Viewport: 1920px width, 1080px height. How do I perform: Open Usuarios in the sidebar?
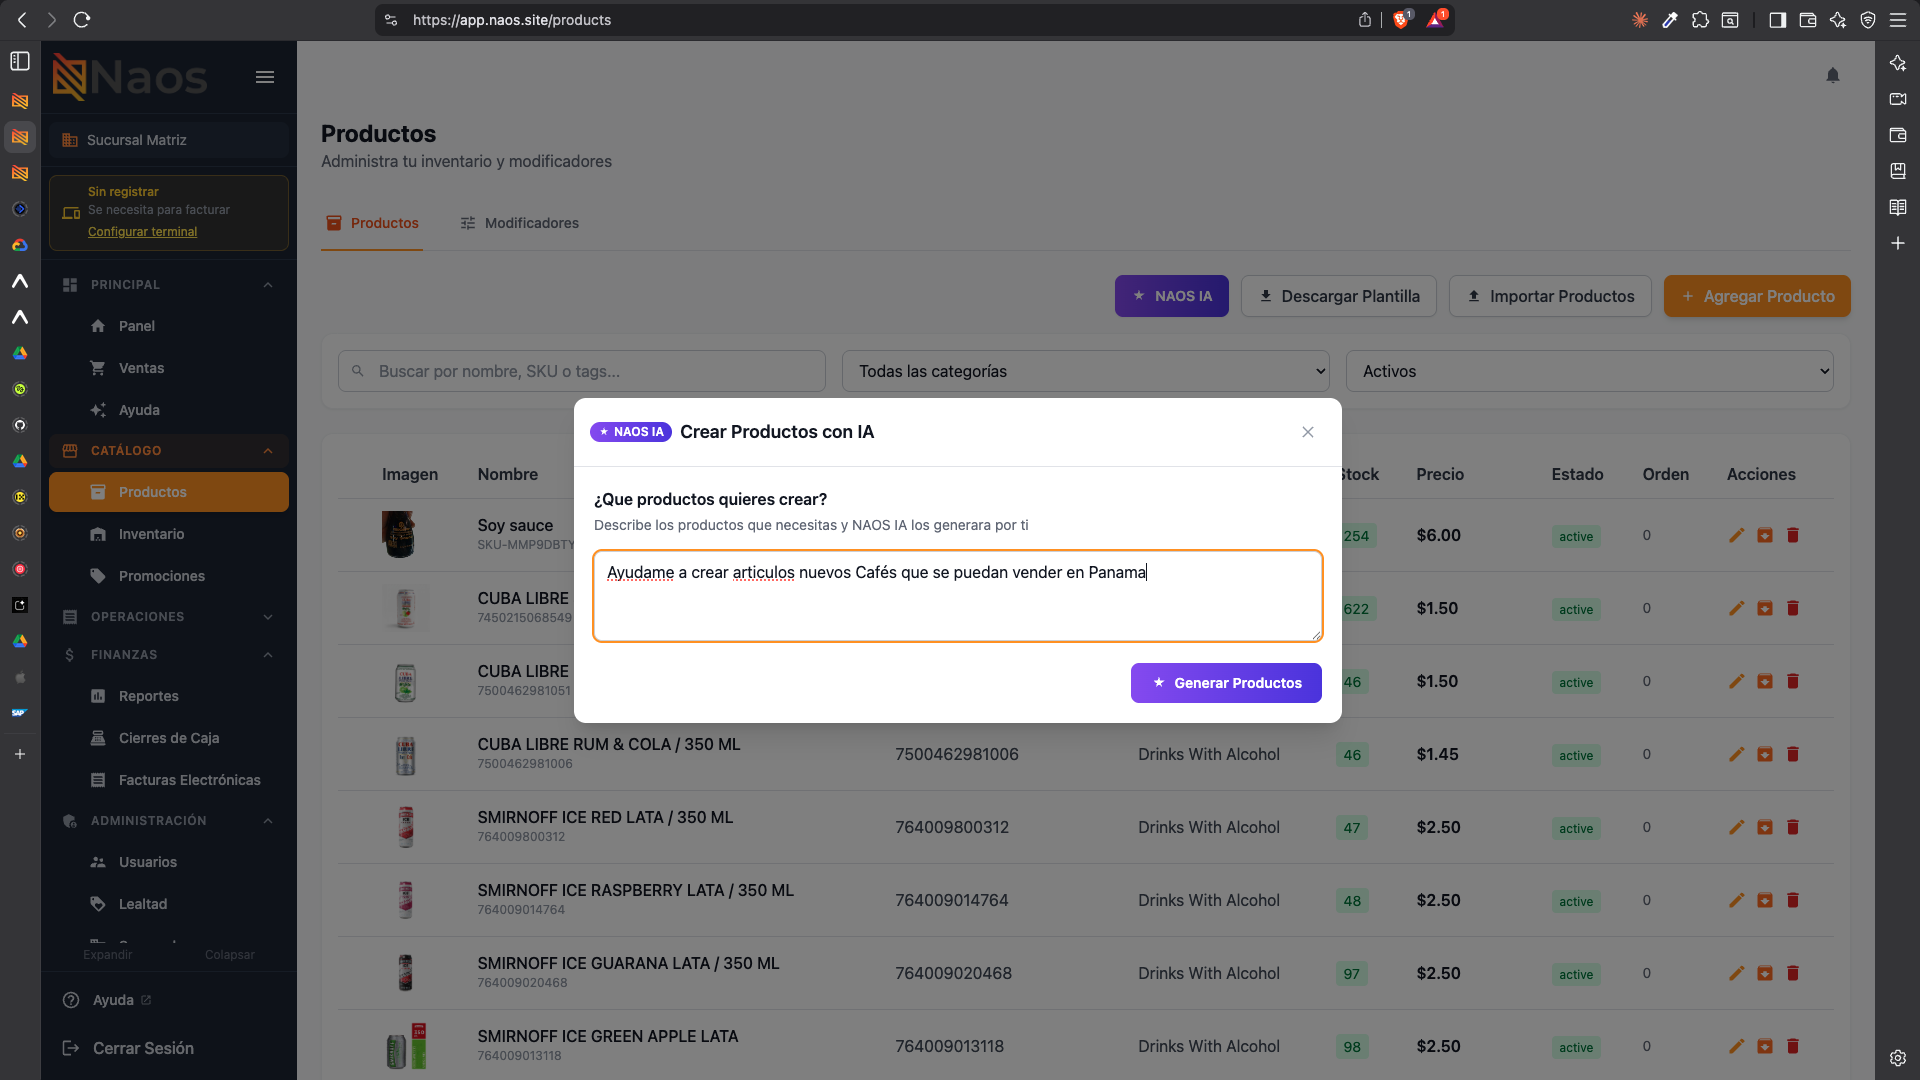click(x=169, y=862)
